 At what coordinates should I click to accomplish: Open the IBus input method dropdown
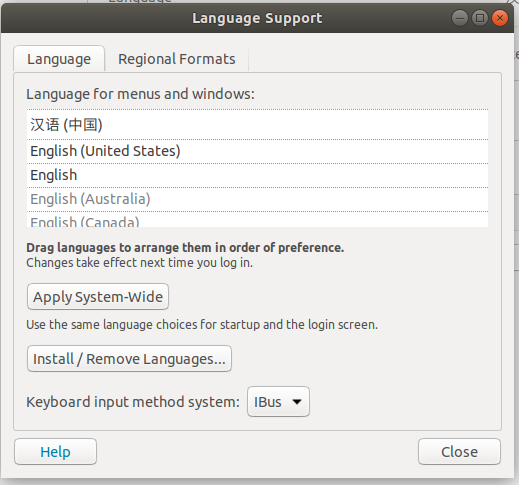coord(278,402)
